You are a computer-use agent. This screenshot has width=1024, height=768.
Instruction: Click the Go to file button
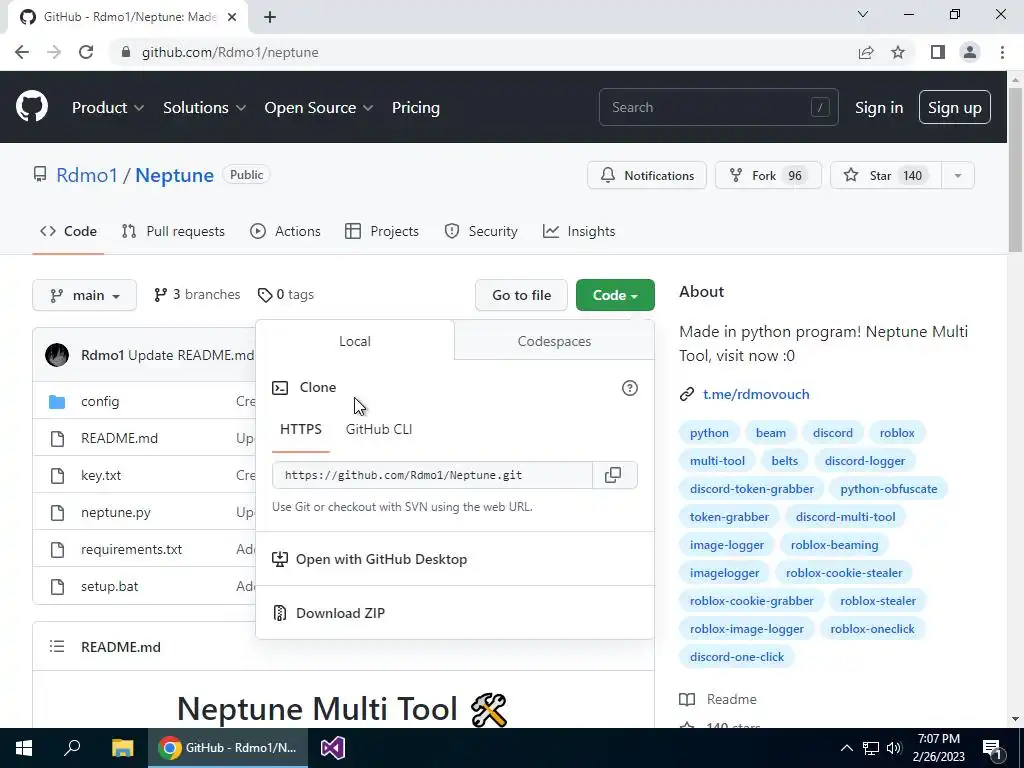pyautogui.click(x=522, y=295)
